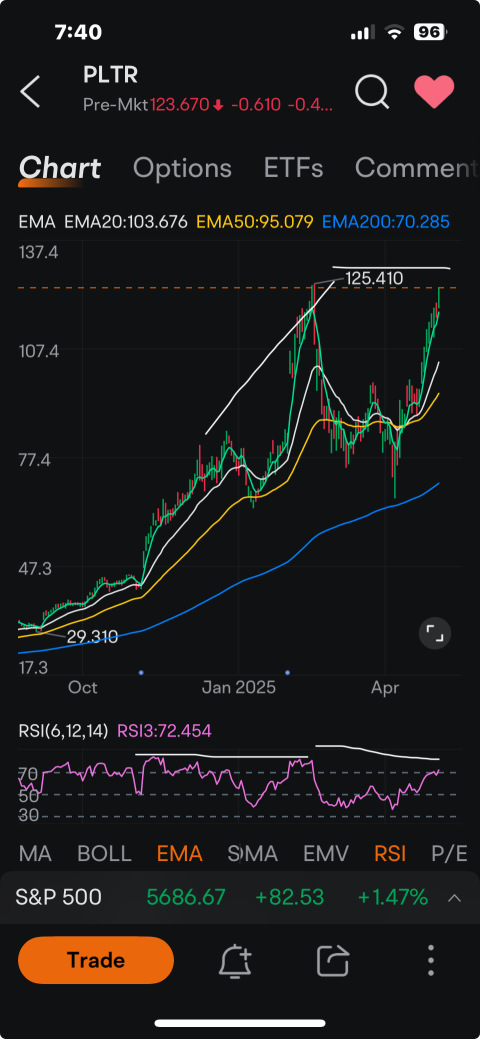Expand chart to fullscreen icon

click(x=435, y=633)
